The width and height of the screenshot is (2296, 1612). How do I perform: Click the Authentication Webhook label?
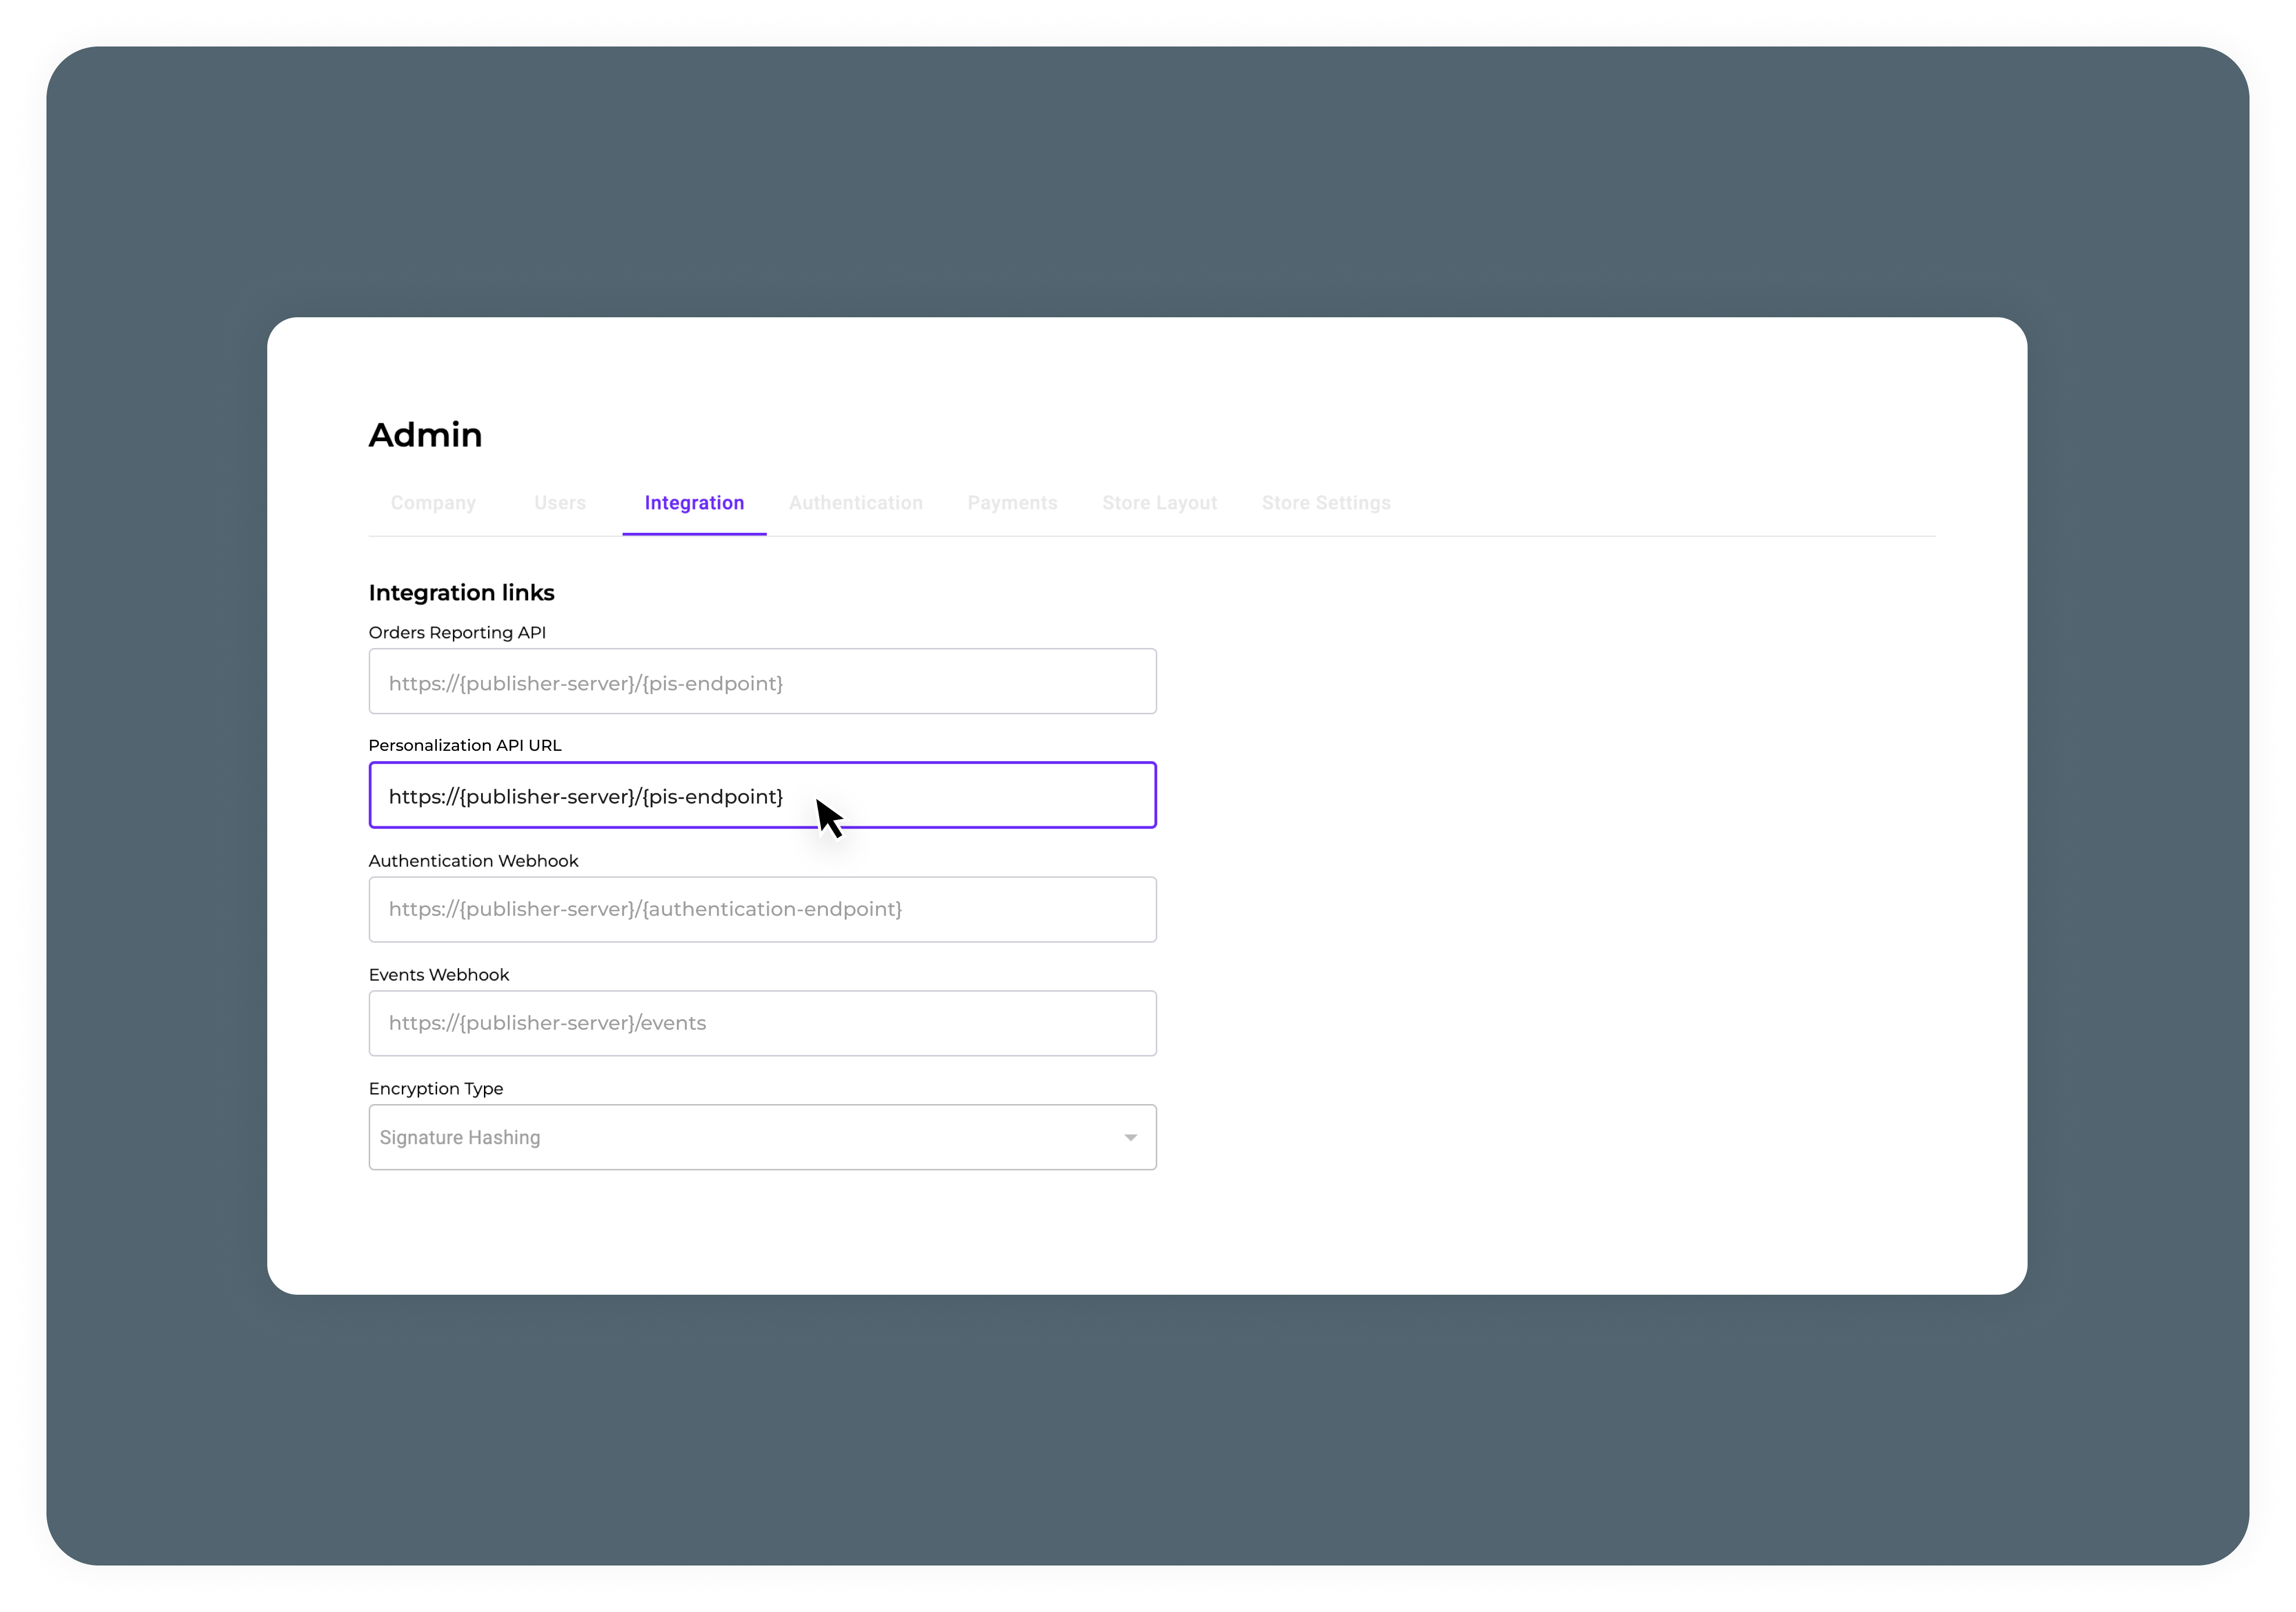click(473, 861)
